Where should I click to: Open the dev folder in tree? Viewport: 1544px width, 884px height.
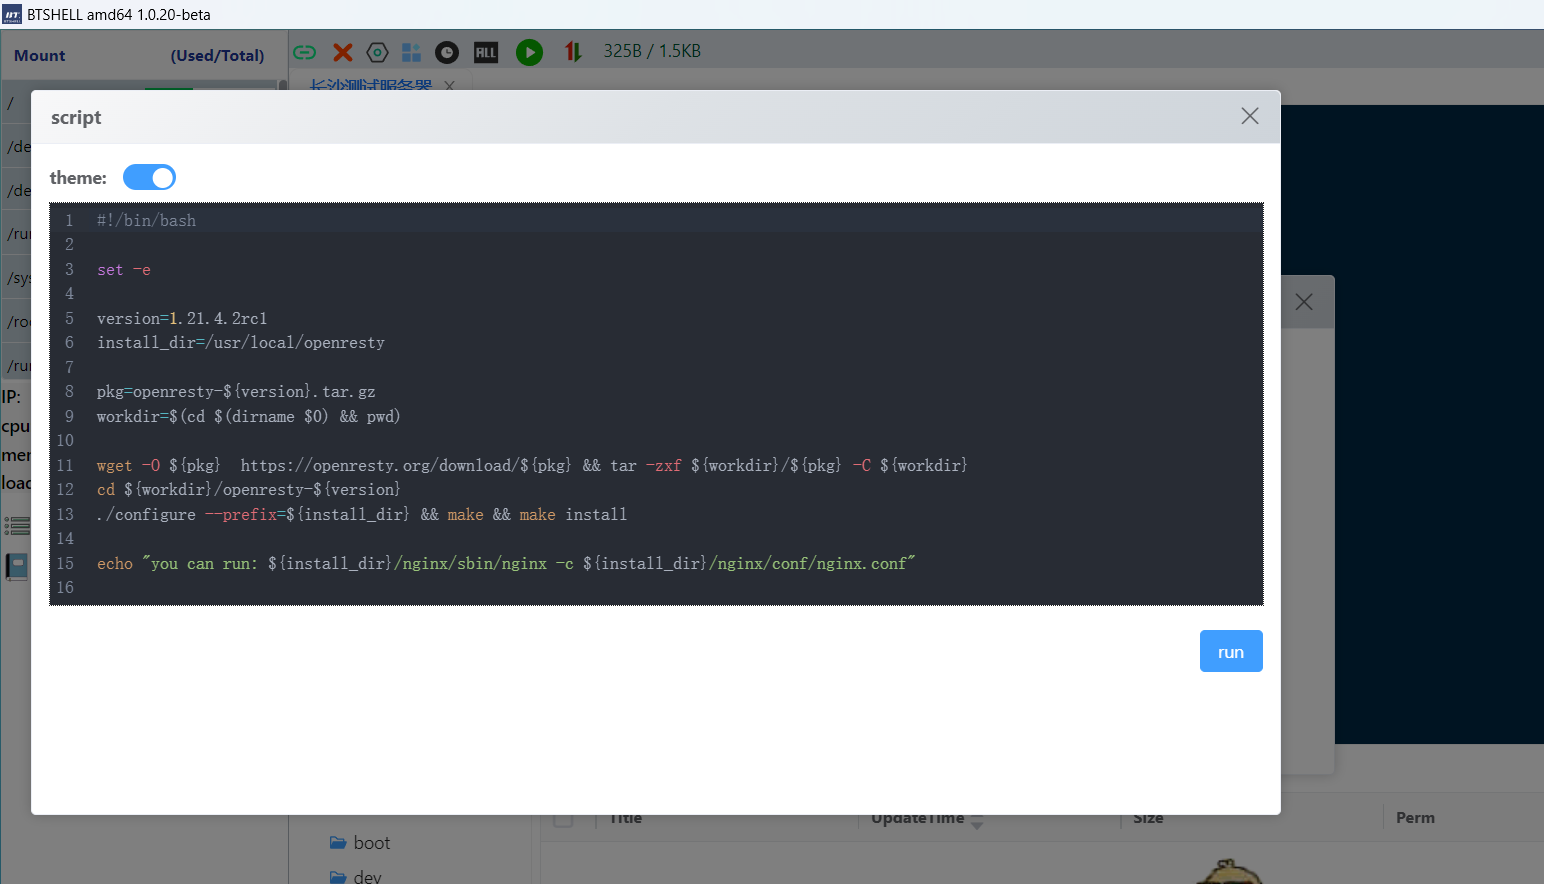[x=367, y=876]
